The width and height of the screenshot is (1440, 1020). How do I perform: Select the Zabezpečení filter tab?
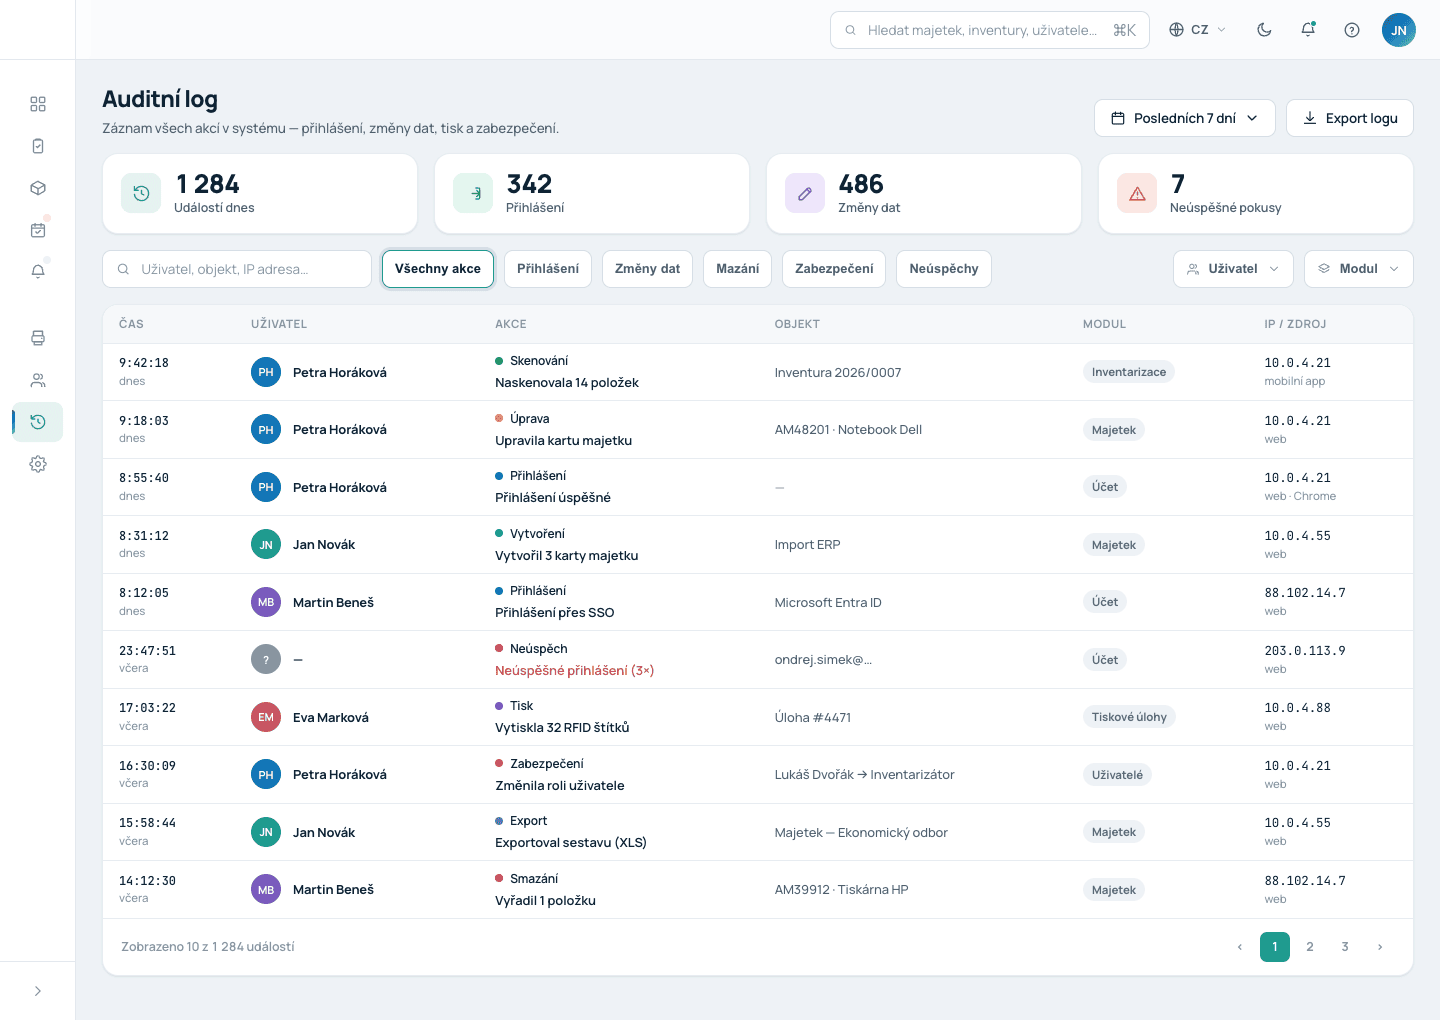pos(834,269)
